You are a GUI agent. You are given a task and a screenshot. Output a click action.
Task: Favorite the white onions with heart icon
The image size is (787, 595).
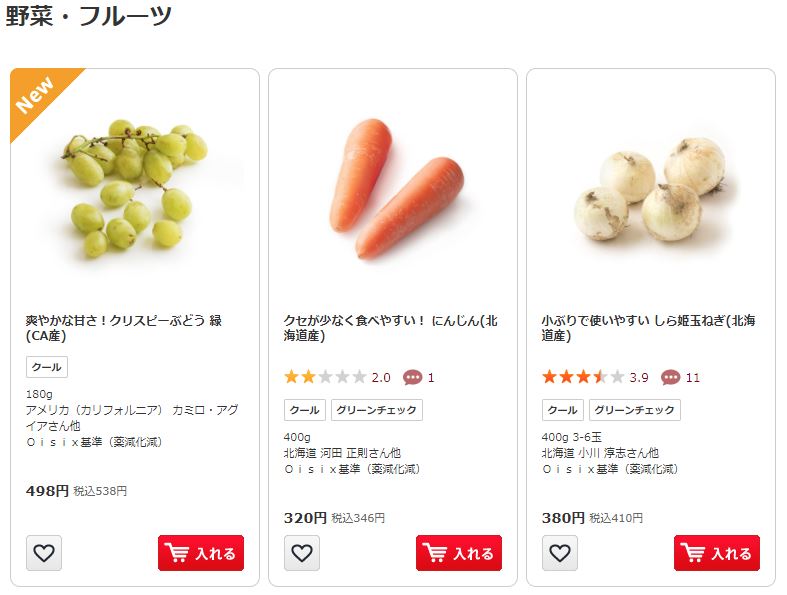[x=560, y=553]
